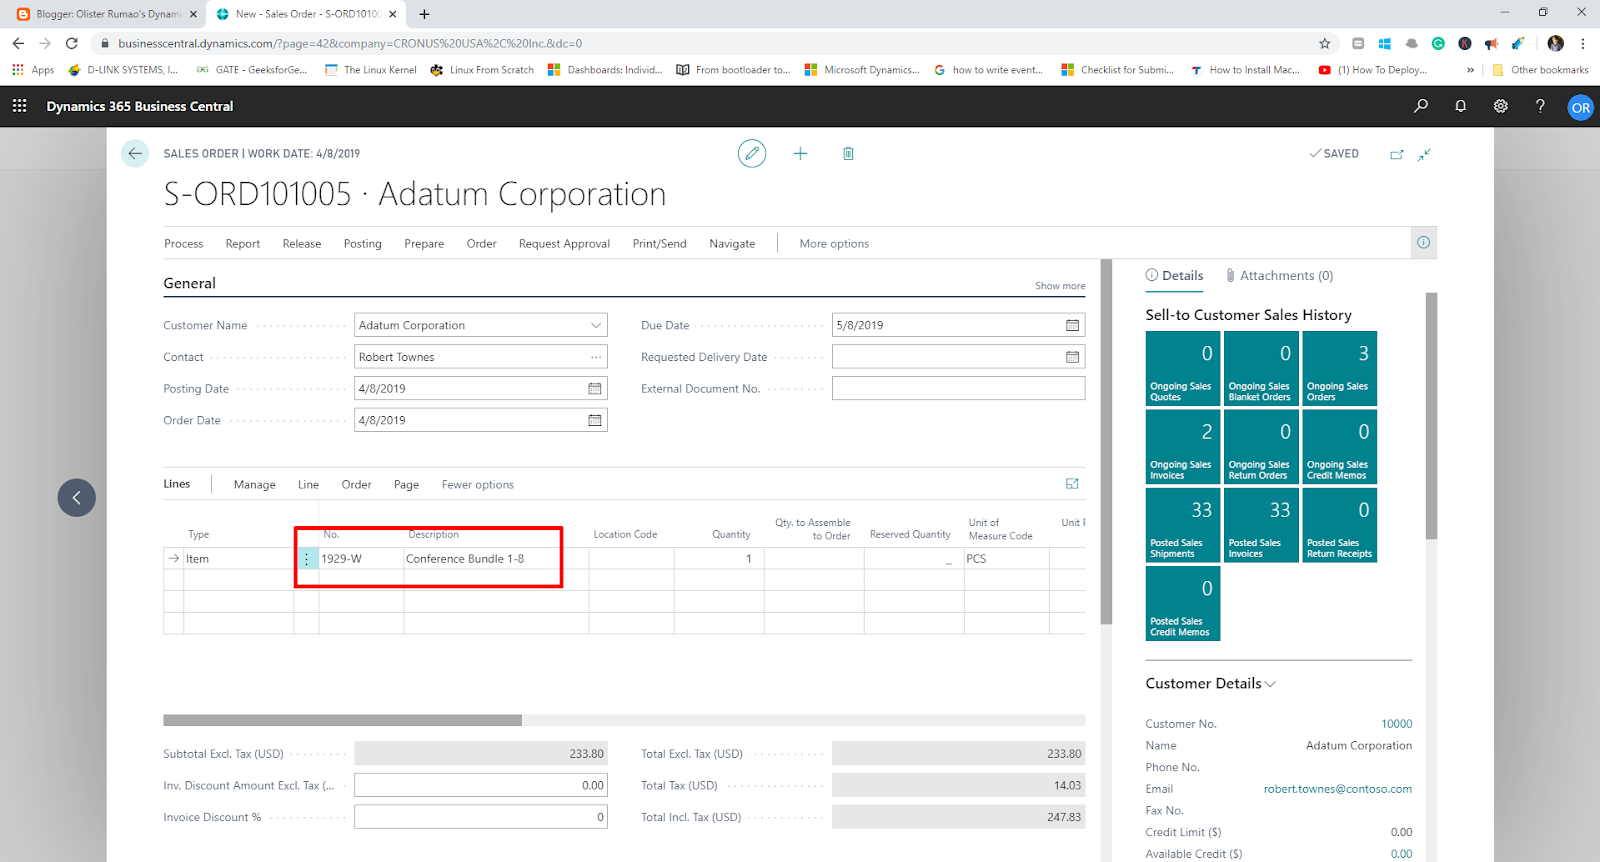Open the Other bookmarks folder
This screenshot has height=862, width=1600.
[1540, 70]
